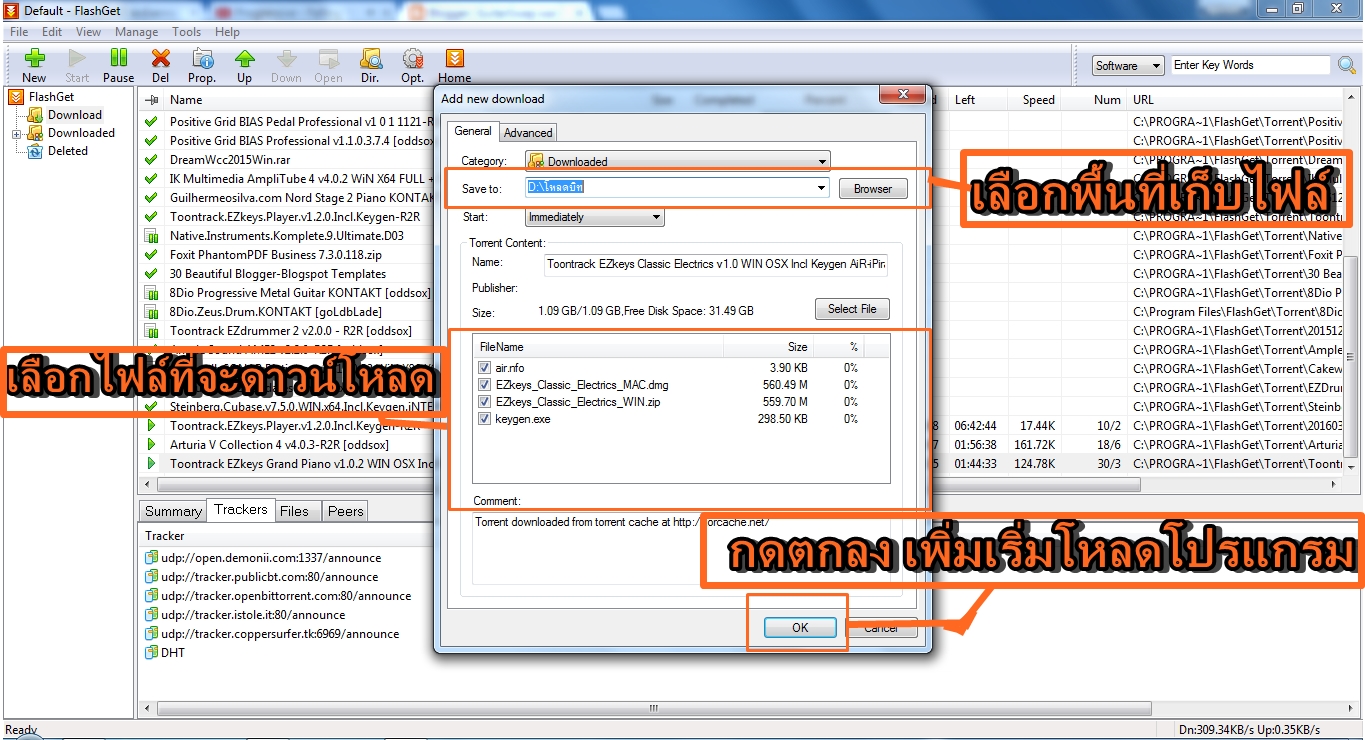Uncheck the air.nfo file checkbox
1365x740 pixels.
tap(485, 368)
